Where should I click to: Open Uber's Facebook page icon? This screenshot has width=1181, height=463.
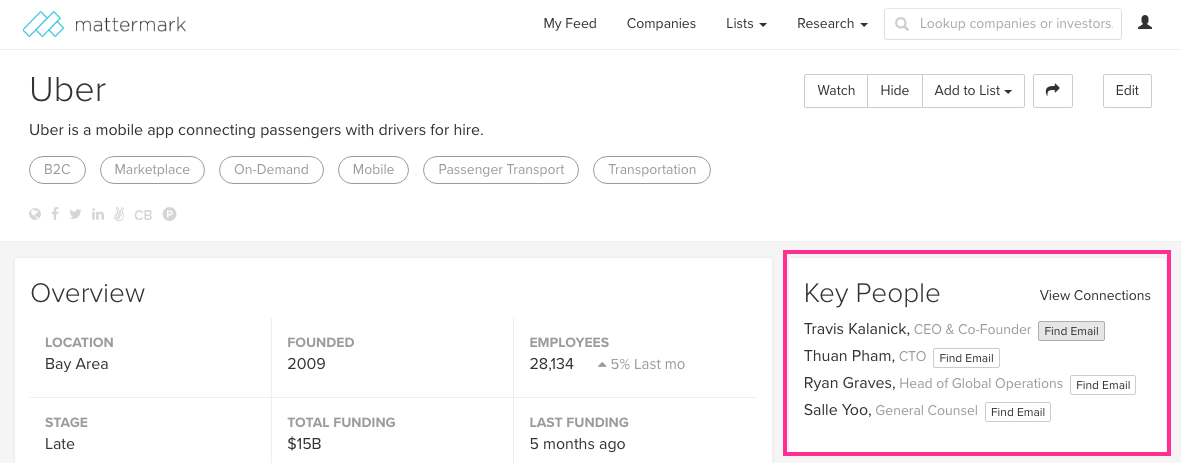click(55, 215)
